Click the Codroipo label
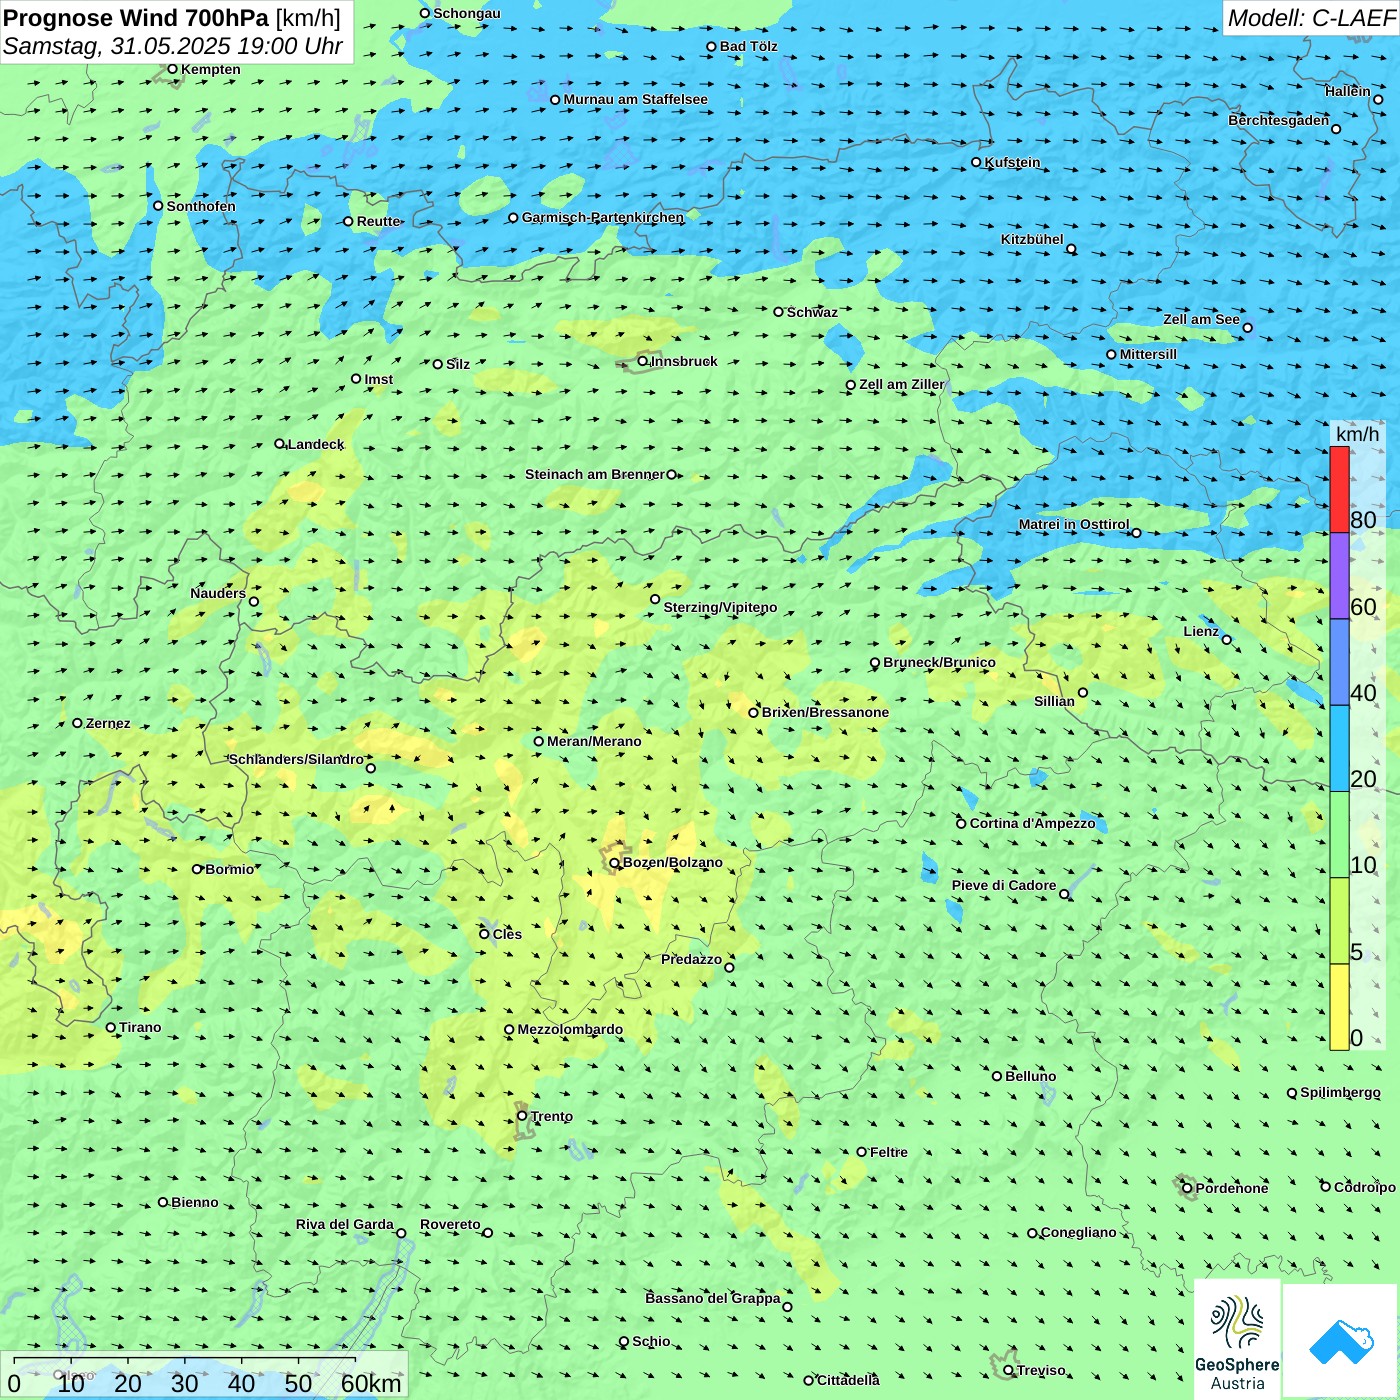Viewport: 1400px width, 1400px height. [1364, 1187]
